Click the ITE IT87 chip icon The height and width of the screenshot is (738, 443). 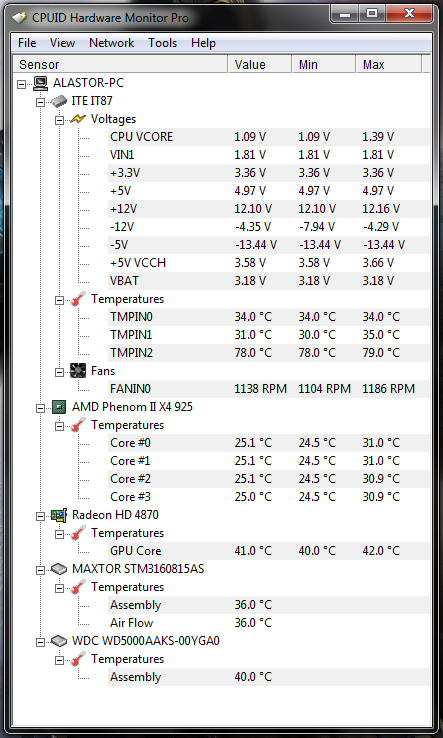click(59, 101)
